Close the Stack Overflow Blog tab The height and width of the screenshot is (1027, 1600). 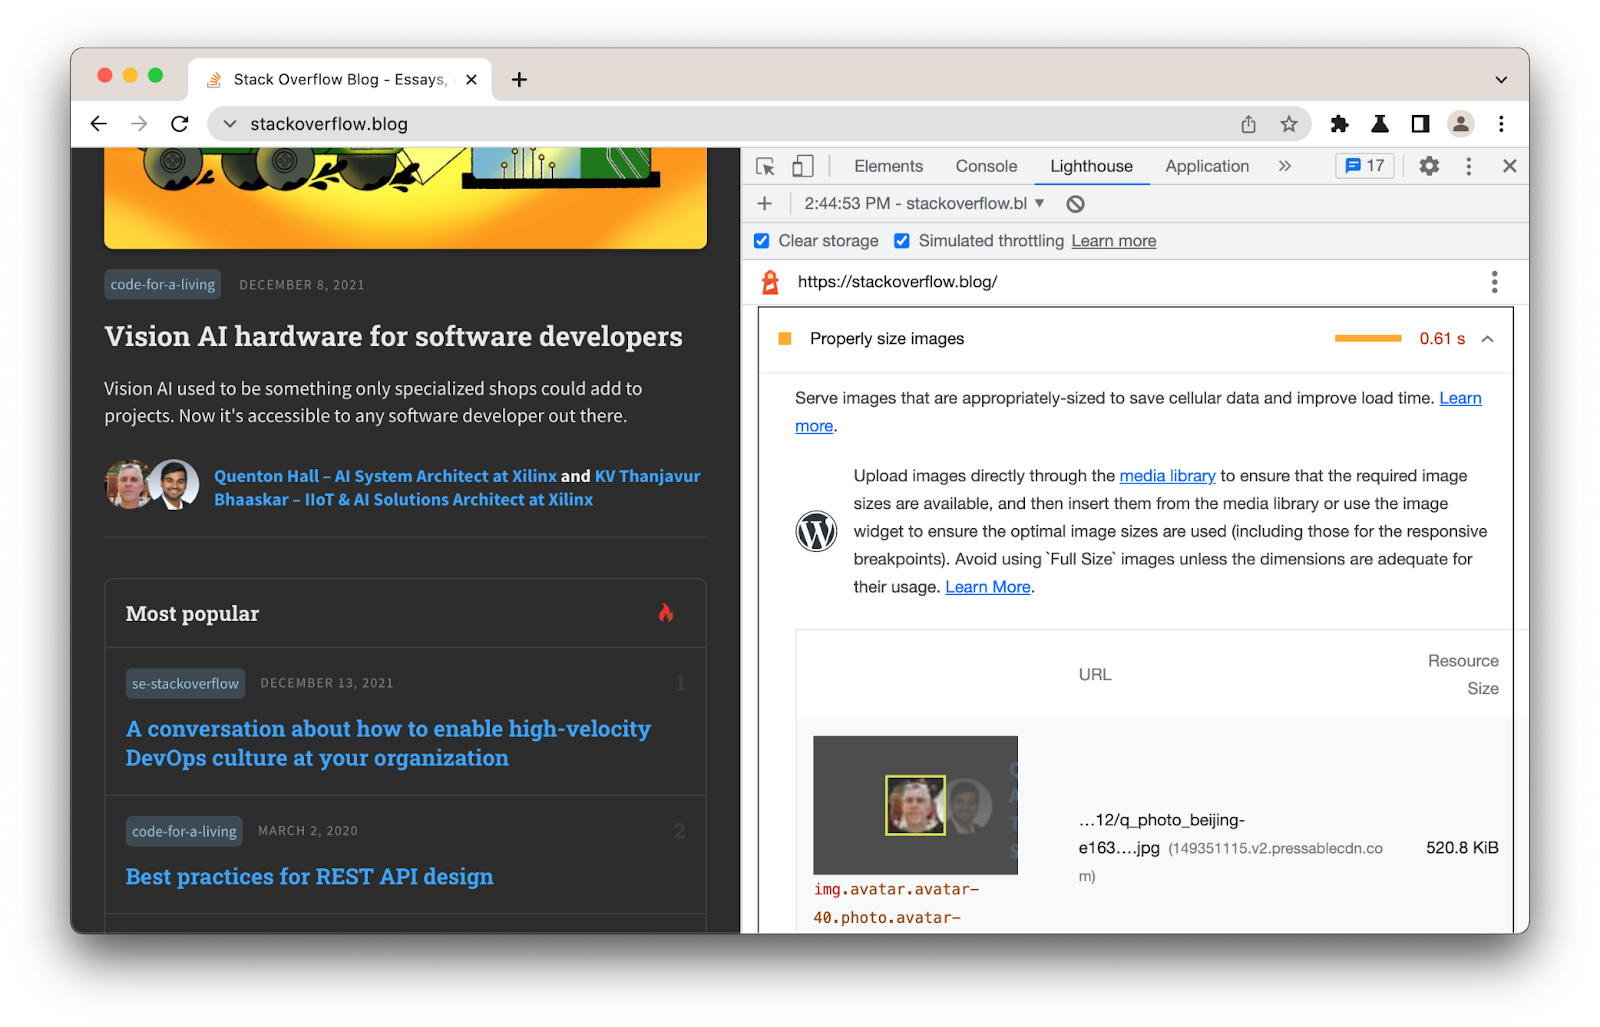point(471,79)
